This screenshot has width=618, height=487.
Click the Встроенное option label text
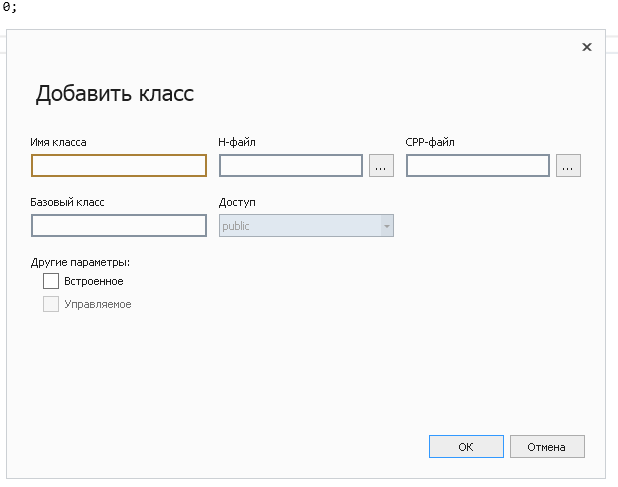[94, 281]
